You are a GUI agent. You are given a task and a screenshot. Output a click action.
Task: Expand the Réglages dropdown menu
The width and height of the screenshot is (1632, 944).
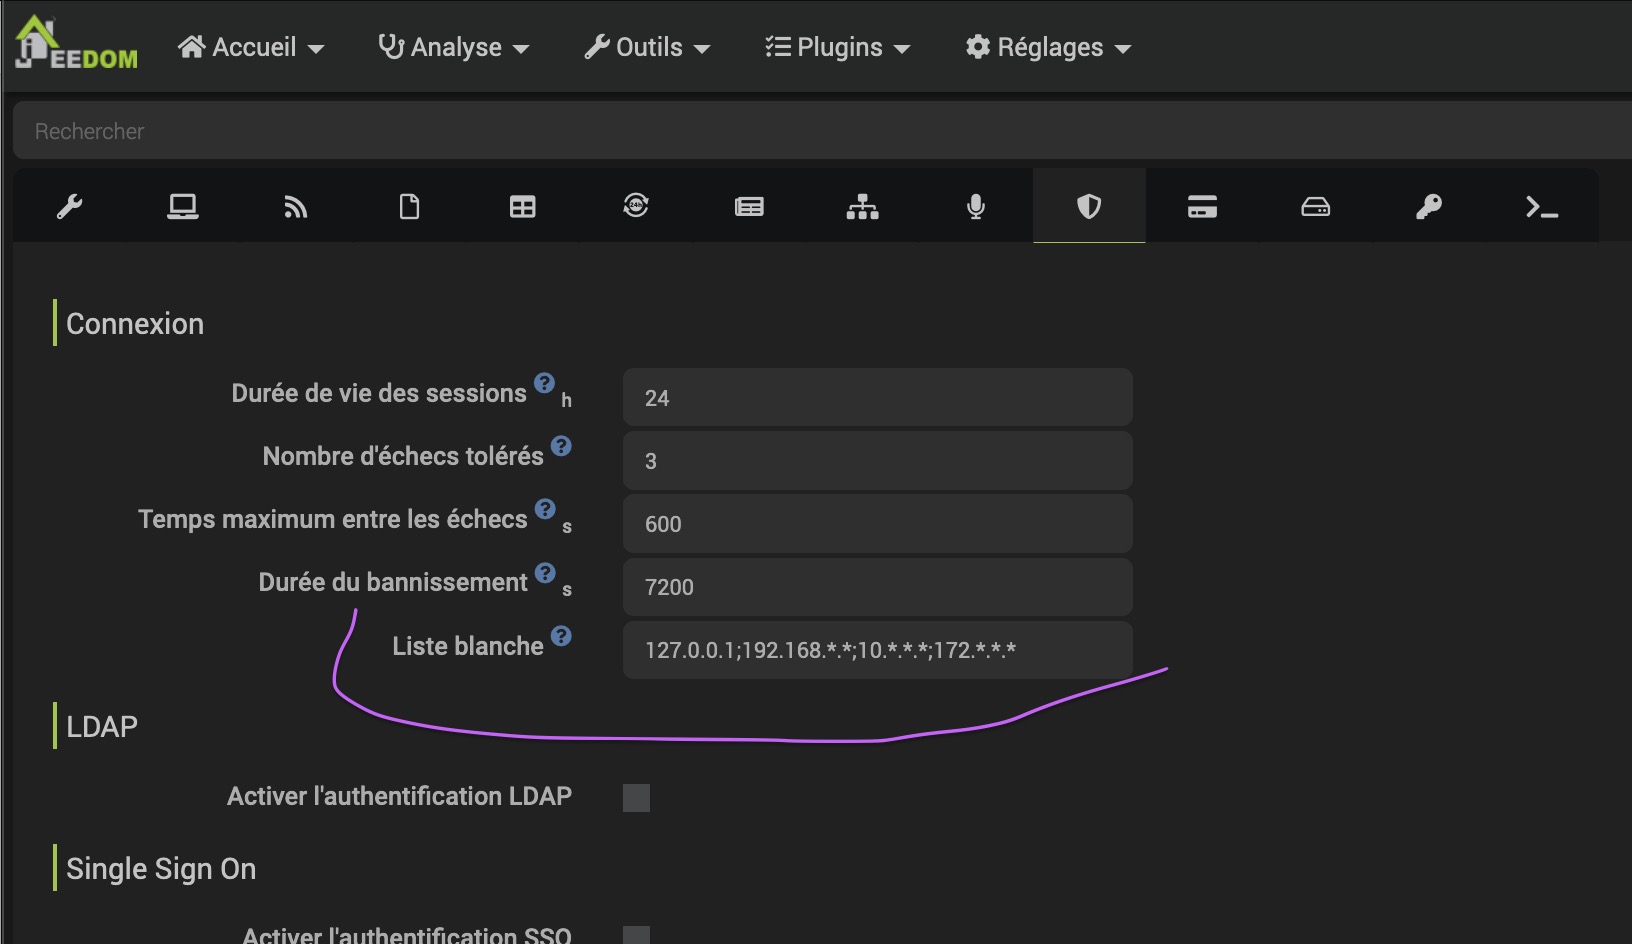click(1048, 47)
